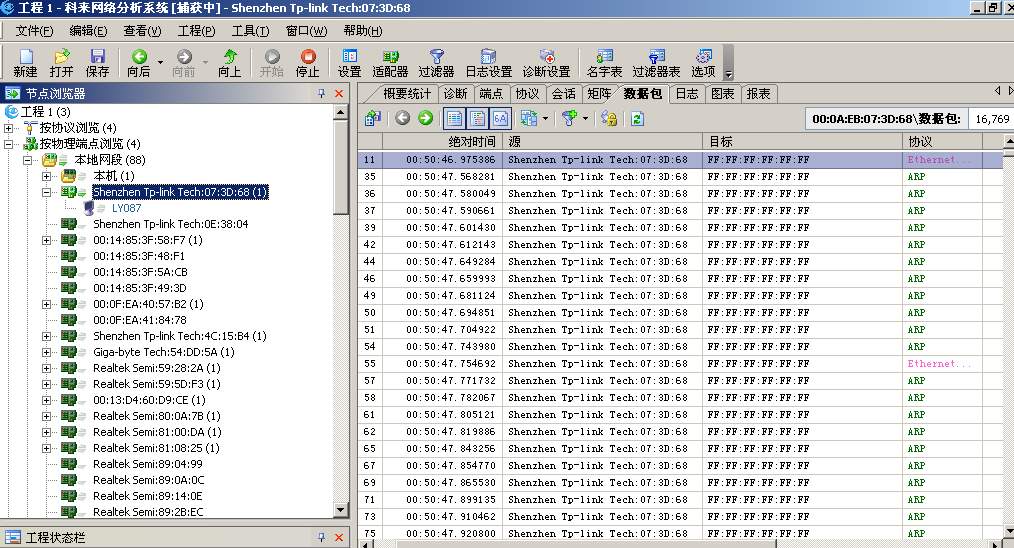Viewport: 1014px width, 548px height.
Task: Open the 适配器 (Adapter) settings icon
Action: coord(390,63)
